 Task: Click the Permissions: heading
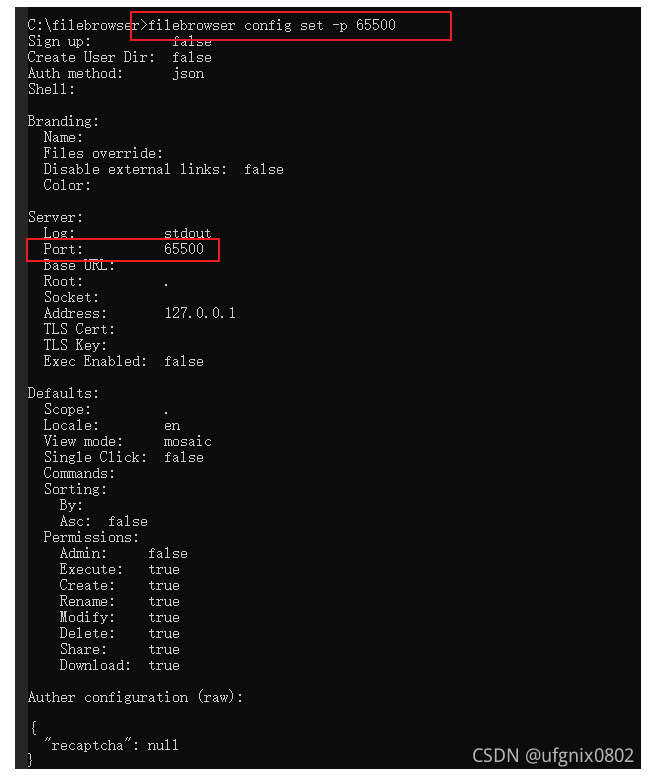point(91,537)
